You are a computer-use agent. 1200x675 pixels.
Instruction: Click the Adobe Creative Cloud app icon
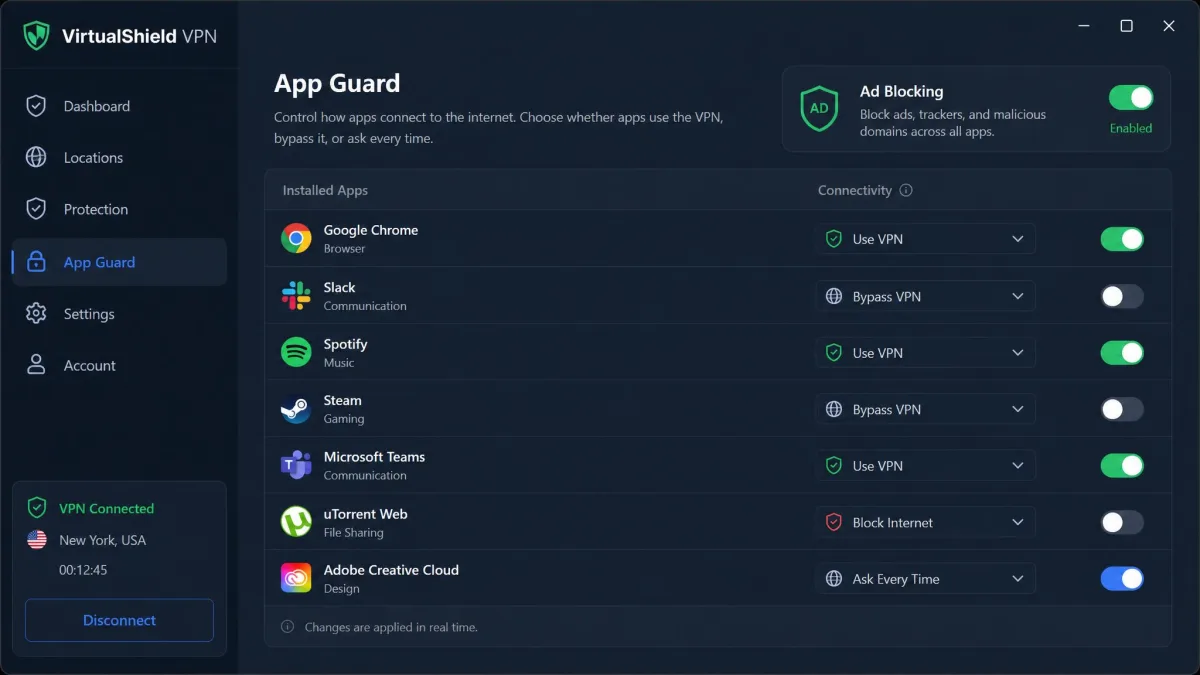(296, 578)
